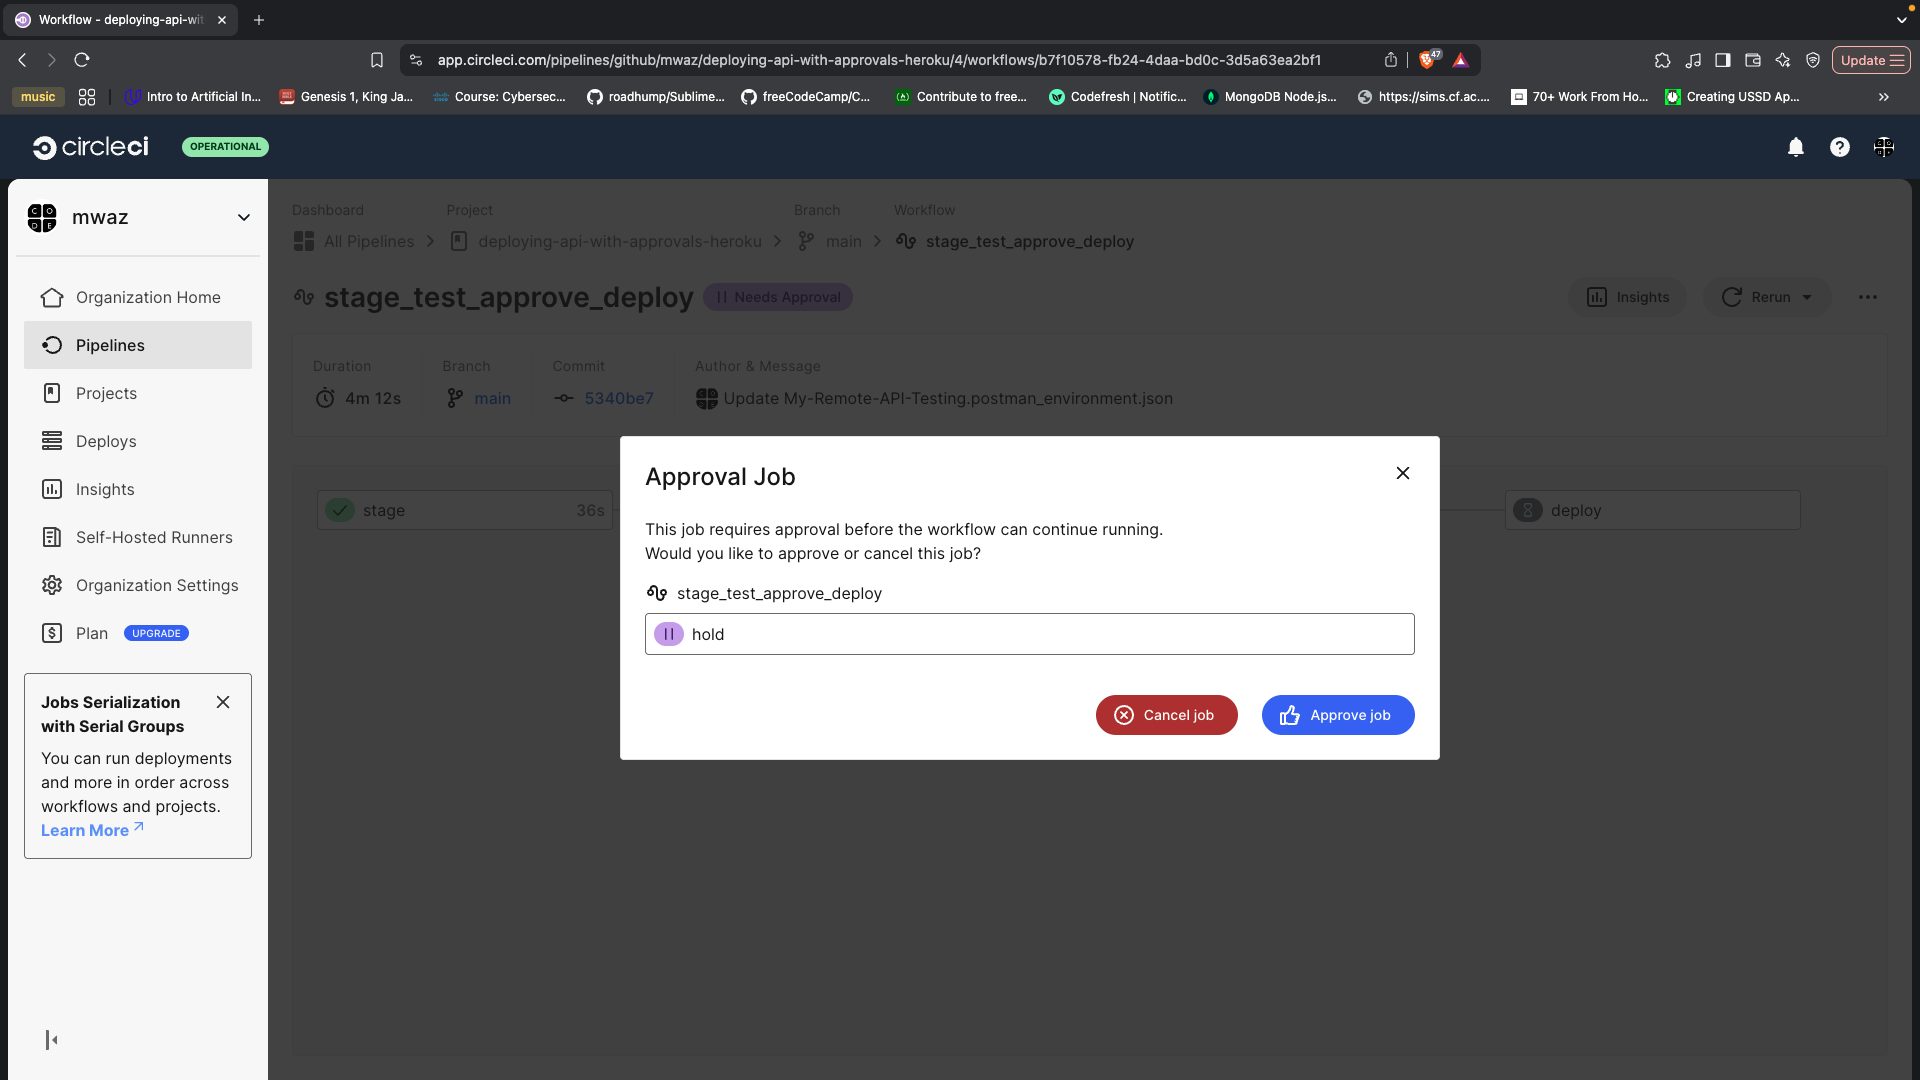
Task: Click the Learn More link about serial groups
Action: tap(85, 830)
